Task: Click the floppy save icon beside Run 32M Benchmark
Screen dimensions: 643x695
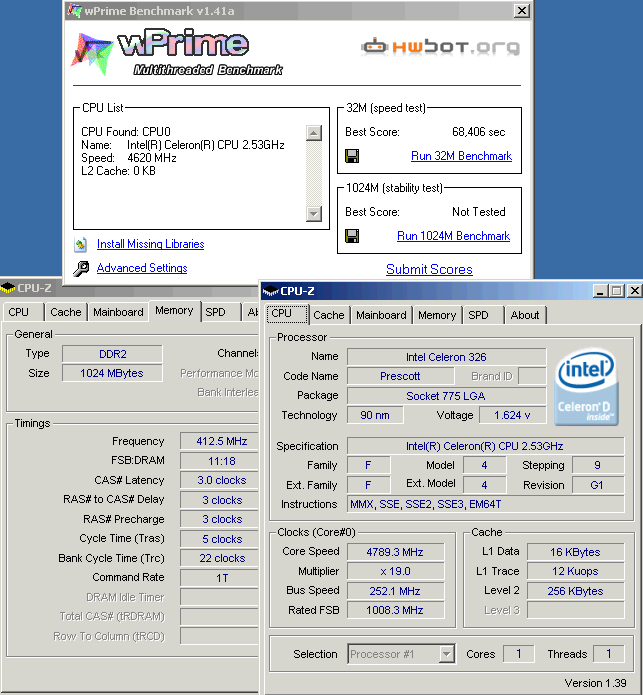Action: click(x=352, y=156)
